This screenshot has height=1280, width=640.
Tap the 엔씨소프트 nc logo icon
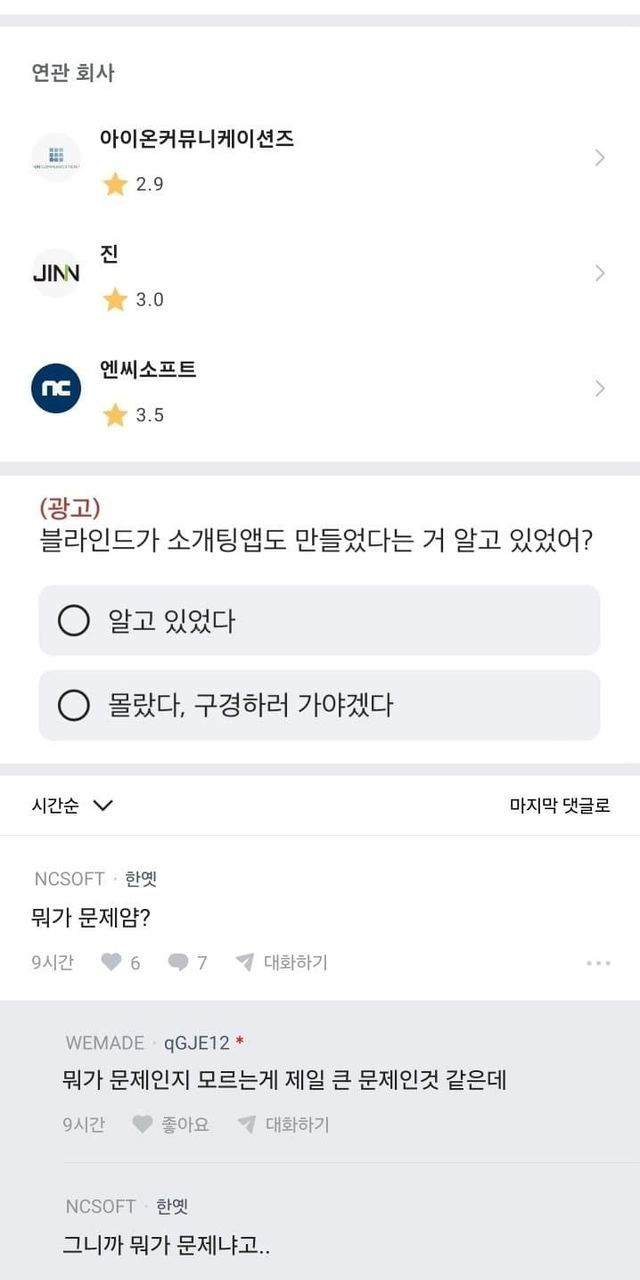coord(56,388)
